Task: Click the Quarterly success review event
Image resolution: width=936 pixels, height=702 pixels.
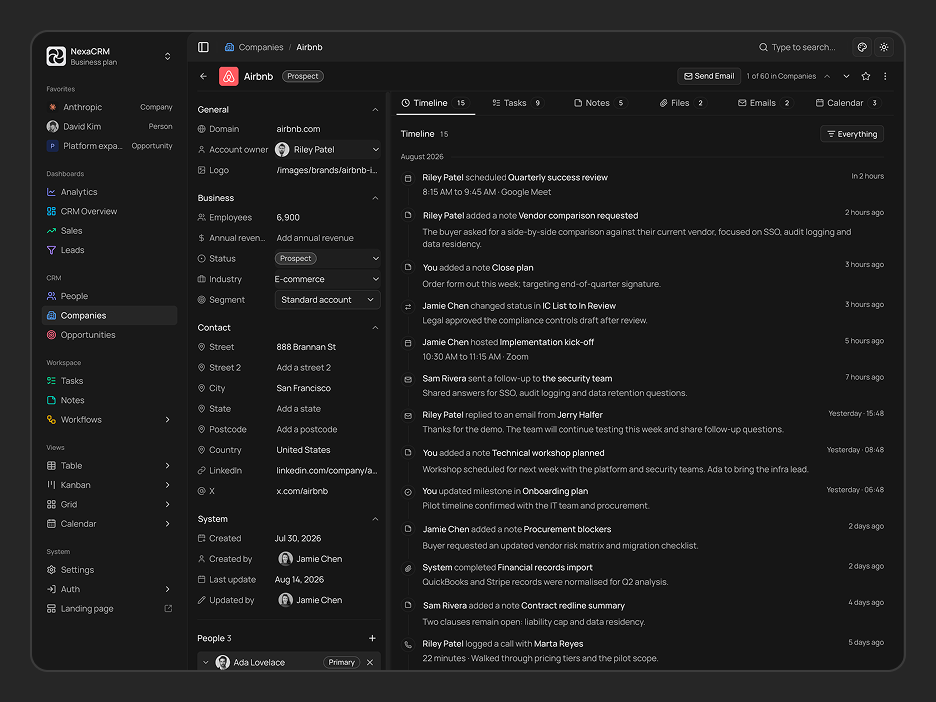Action: coord(558,178)
